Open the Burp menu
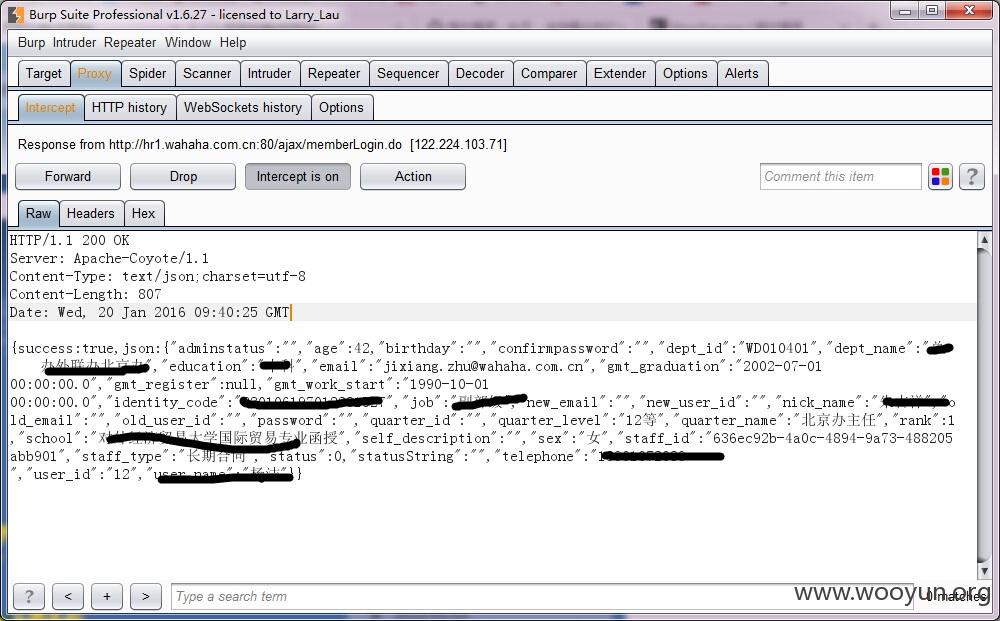The height and width of the screenshot is (621, 1000). coord(31,42)
